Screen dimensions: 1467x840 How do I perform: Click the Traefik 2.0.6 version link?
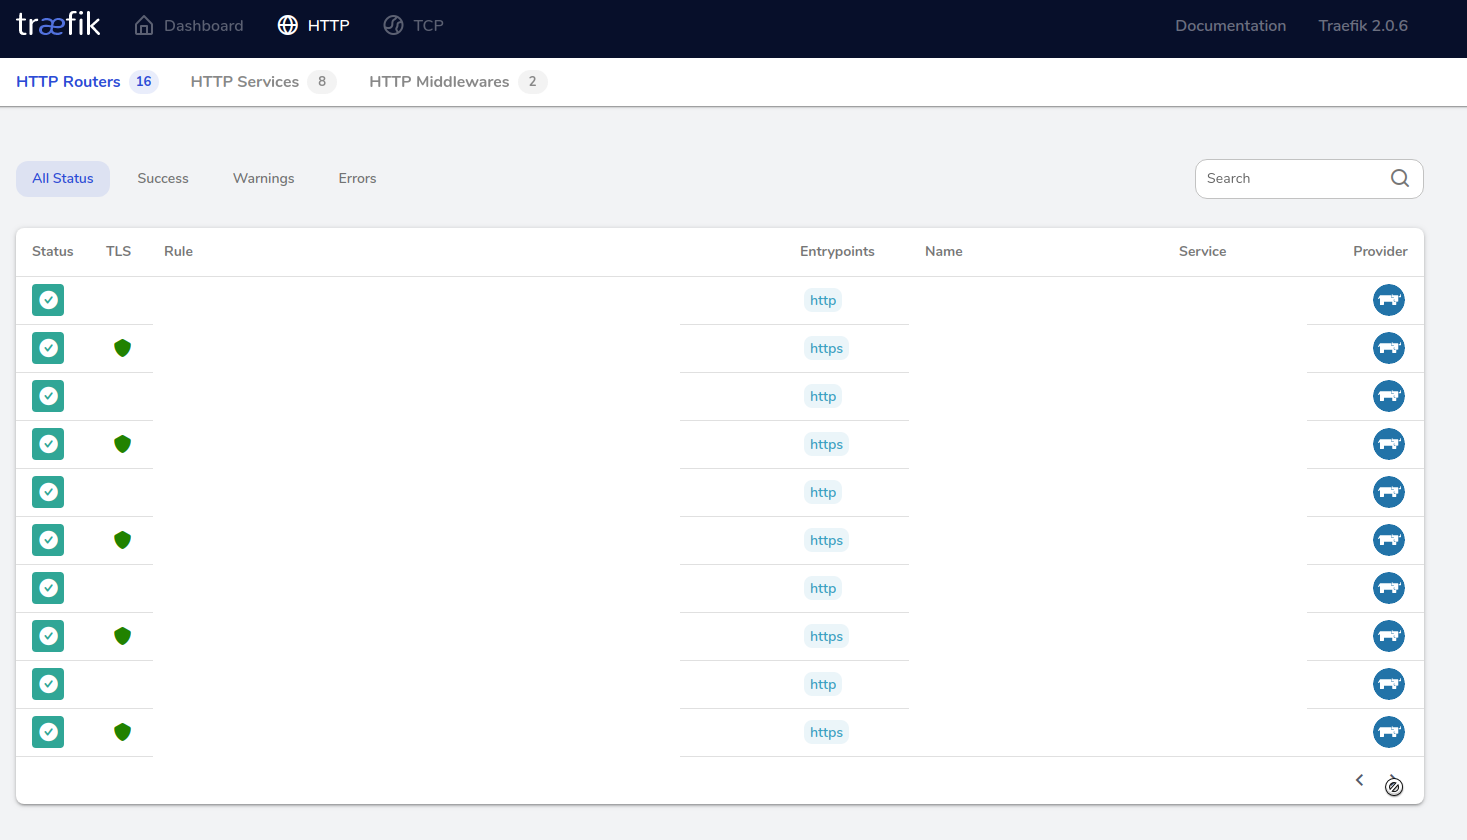[x=1362, y=25]
